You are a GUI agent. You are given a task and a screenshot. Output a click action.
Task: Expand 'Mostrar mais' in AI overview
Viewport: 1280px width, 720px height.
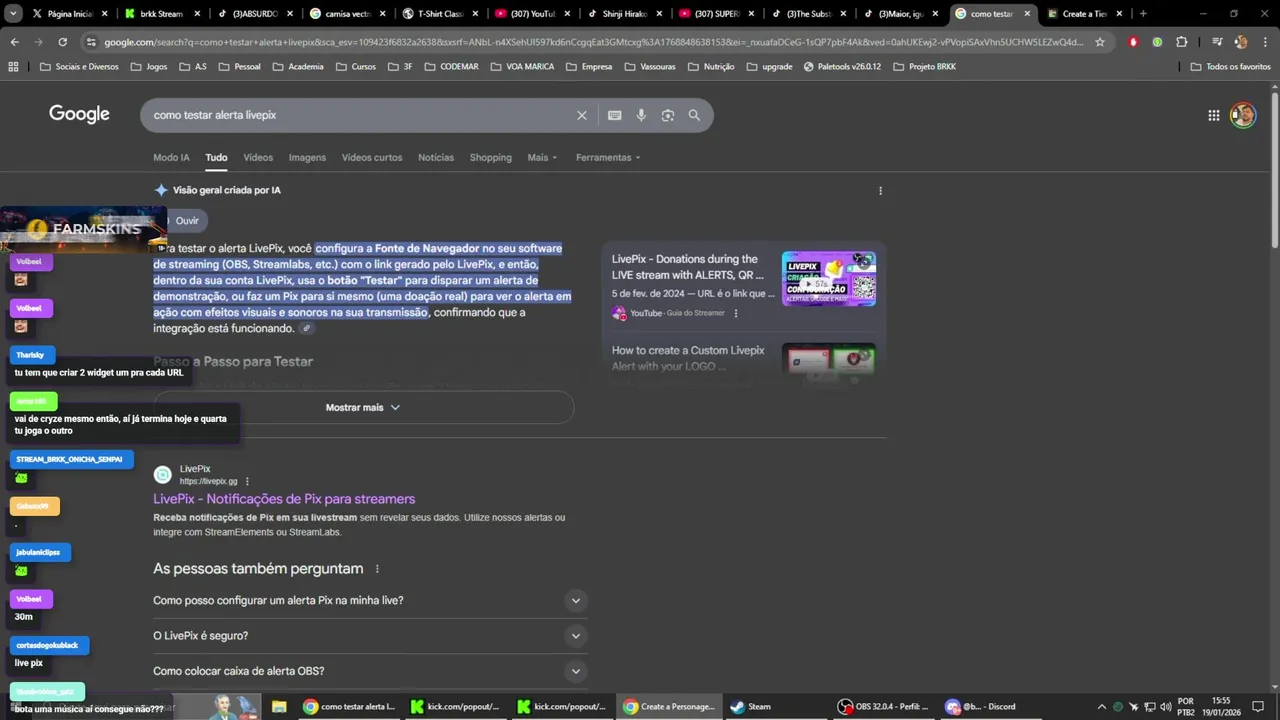click(363, 408)
